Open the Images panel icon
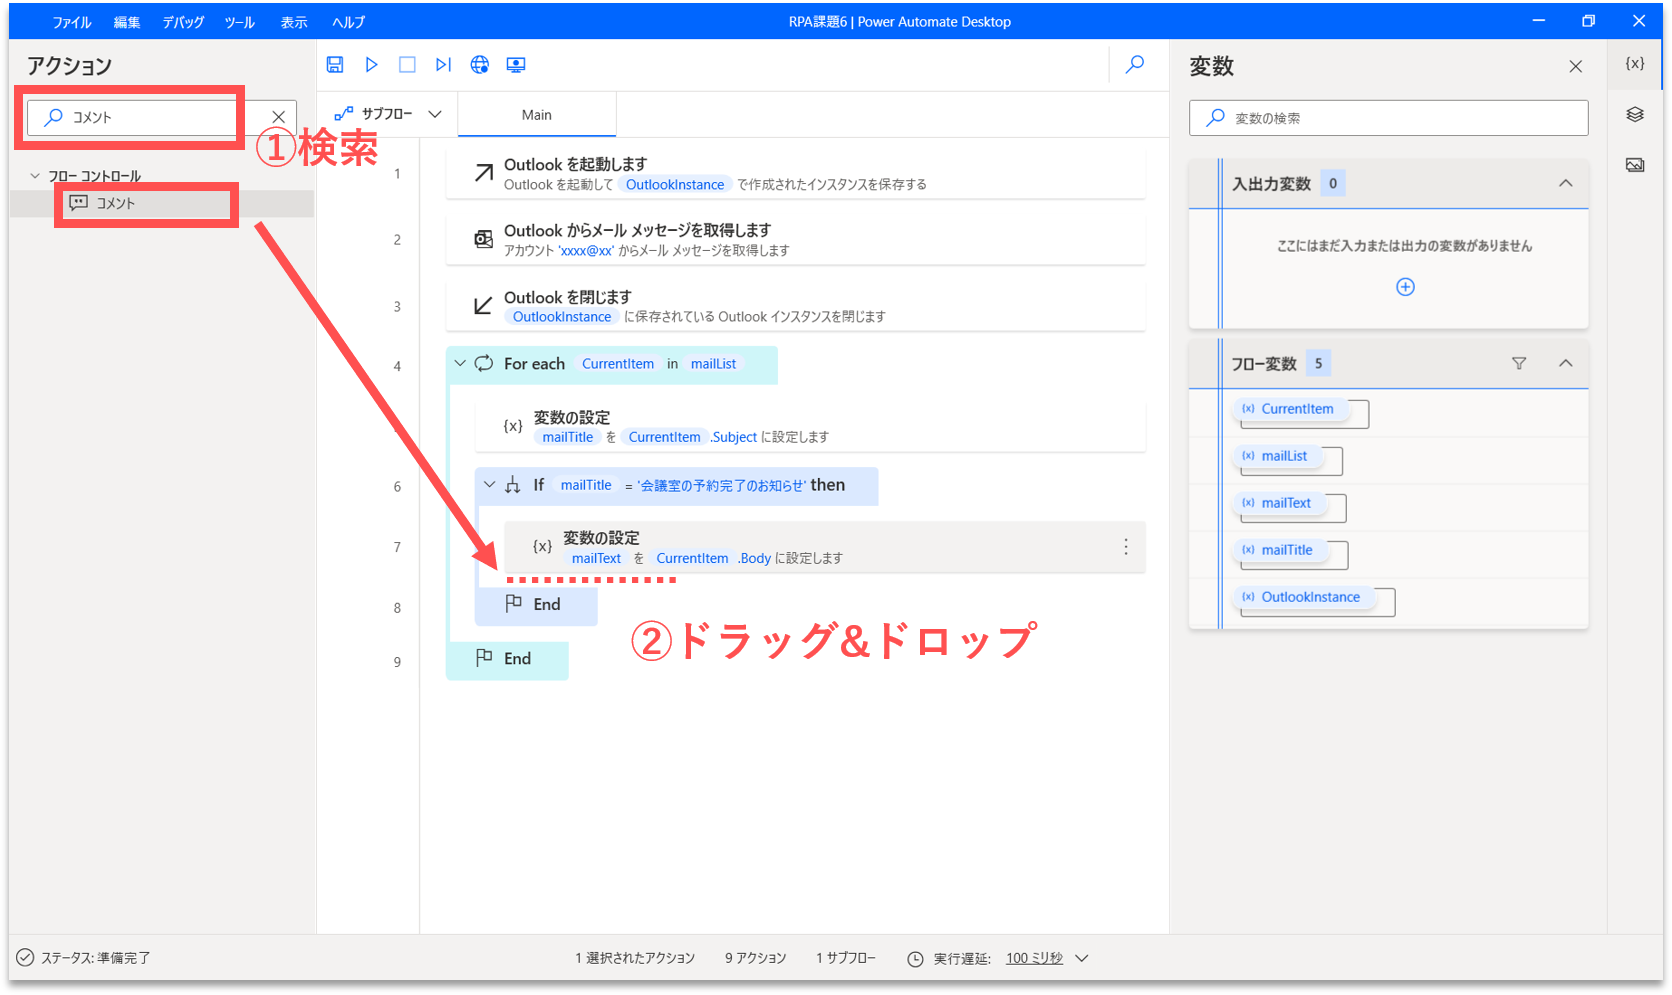The height and width of the screenshot is (995, 1672). click(x=1635, y=165)
